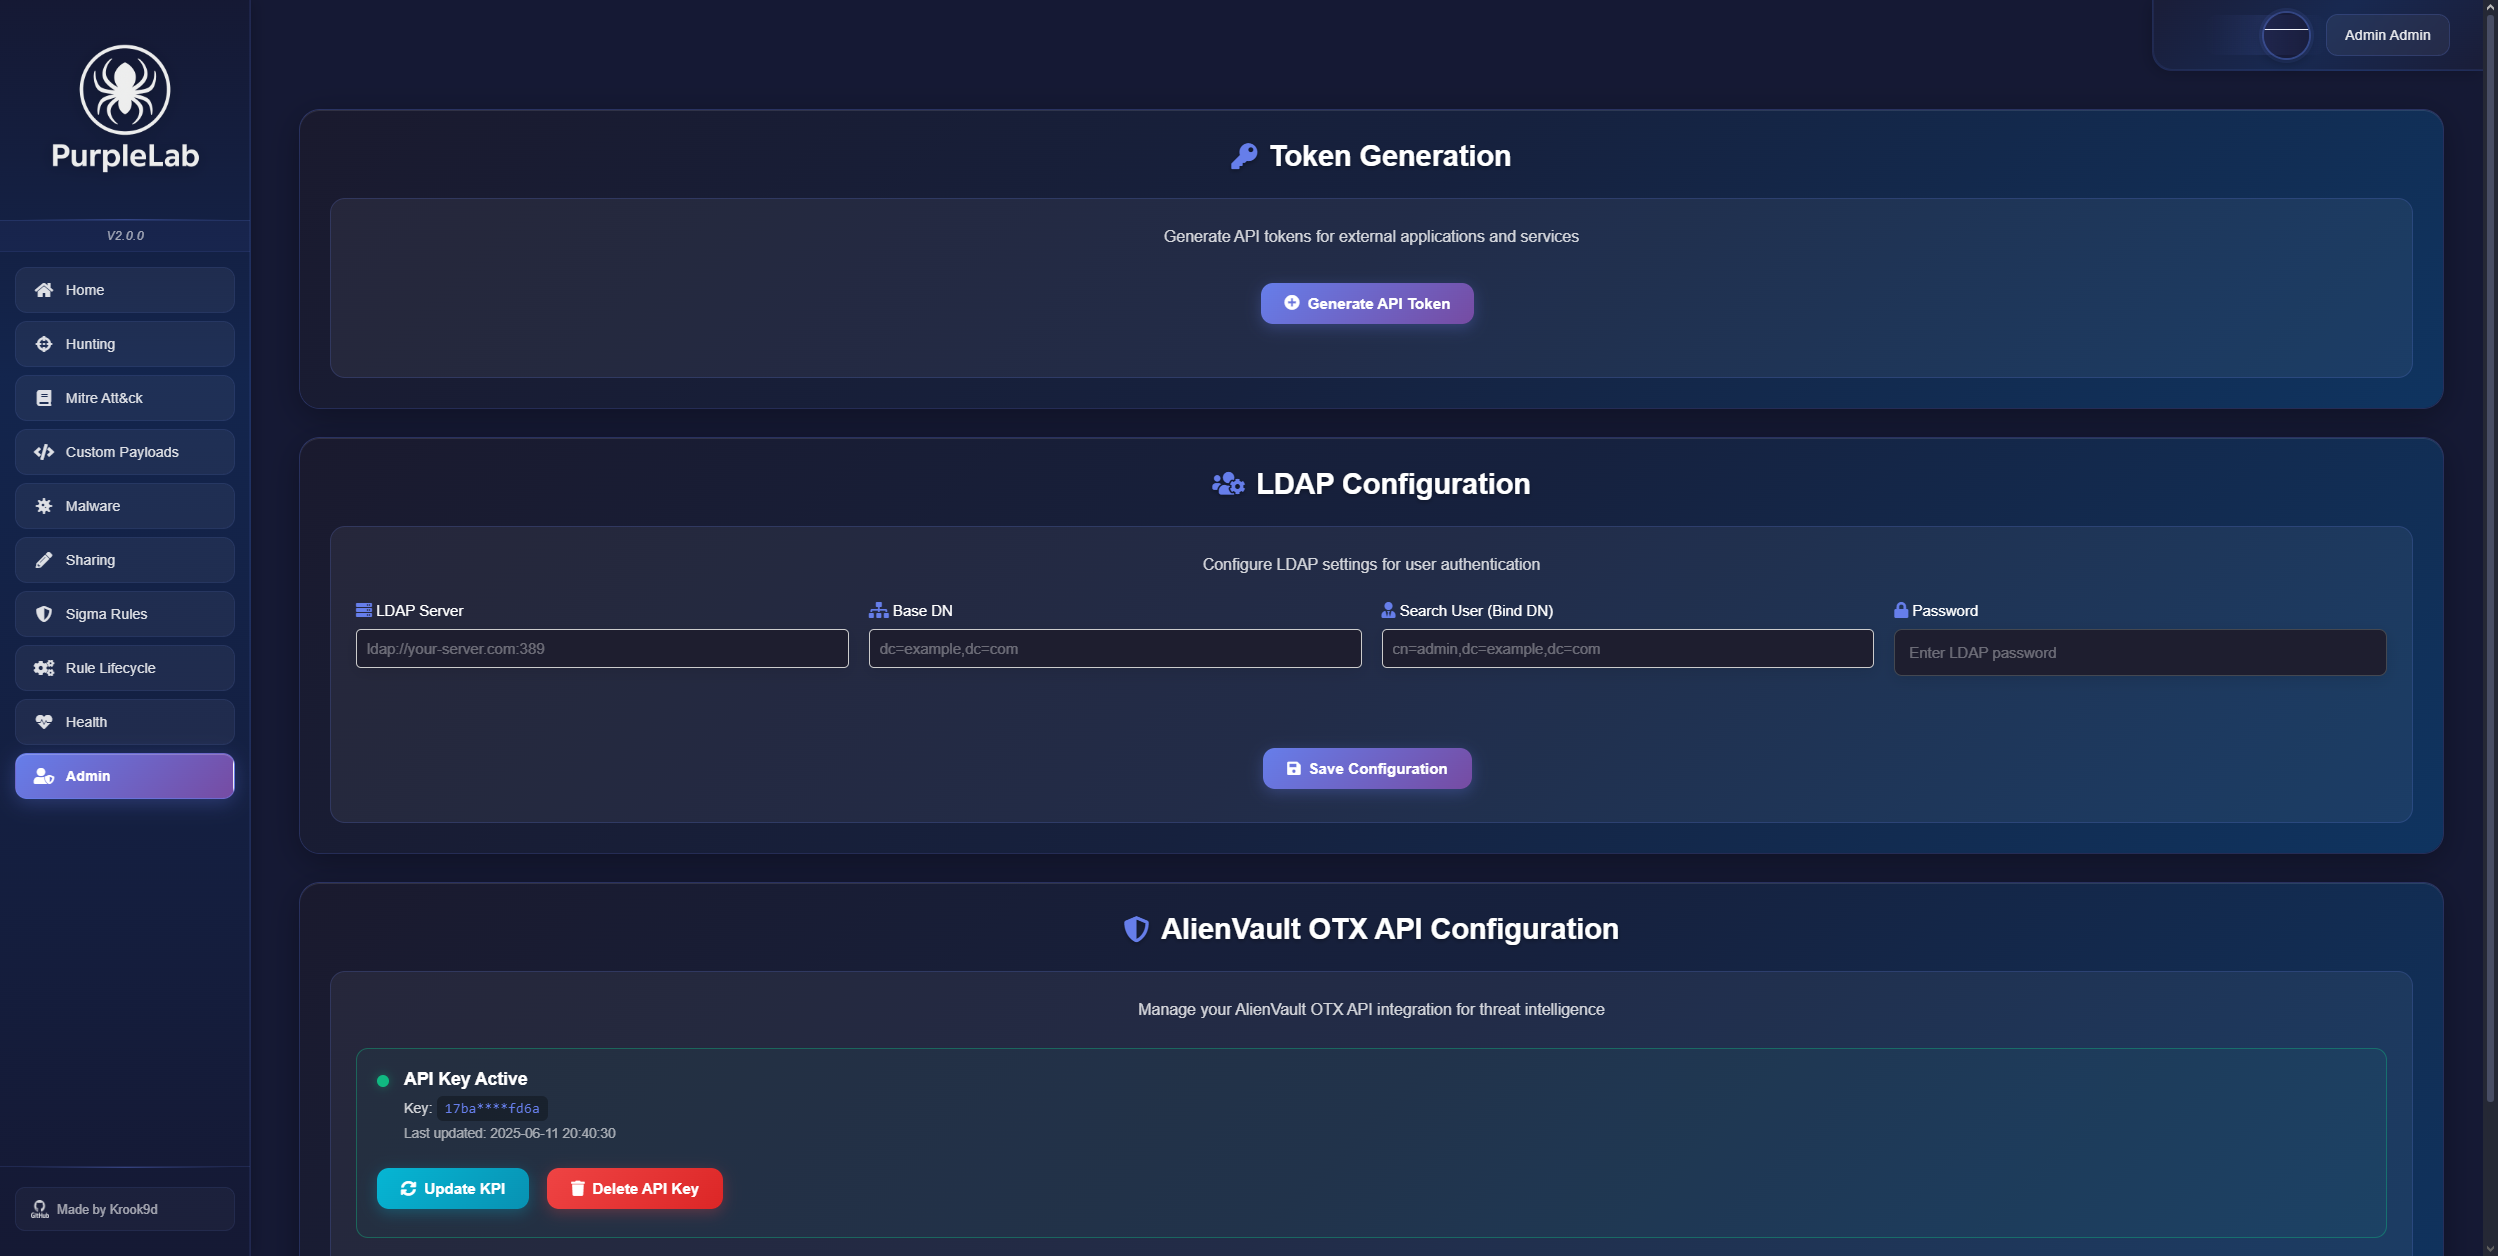
Task: Click the V2.0.0 version label
Action: click(x=125, y=236)
